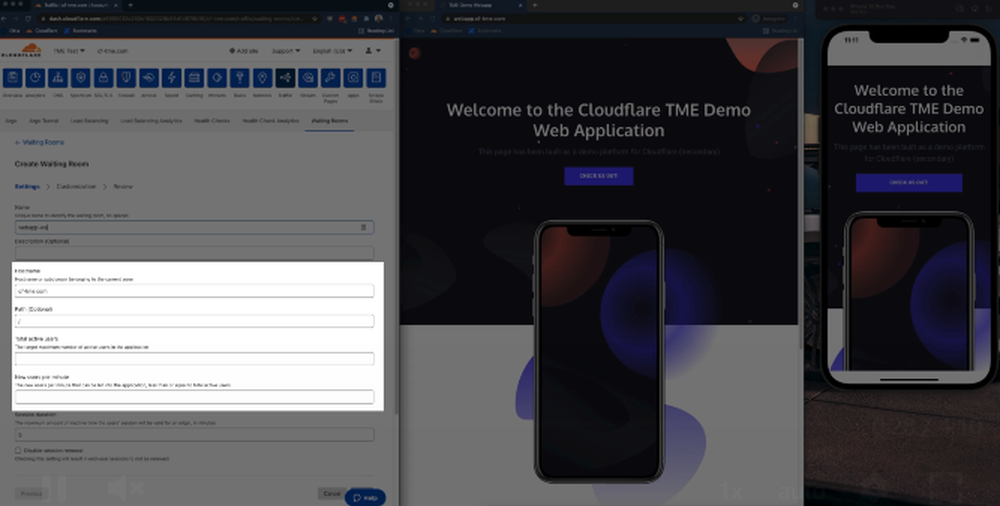Go back via the Waiting Rooms link
The height and width of the screenshot is (506, 1000).
point(40,142)
